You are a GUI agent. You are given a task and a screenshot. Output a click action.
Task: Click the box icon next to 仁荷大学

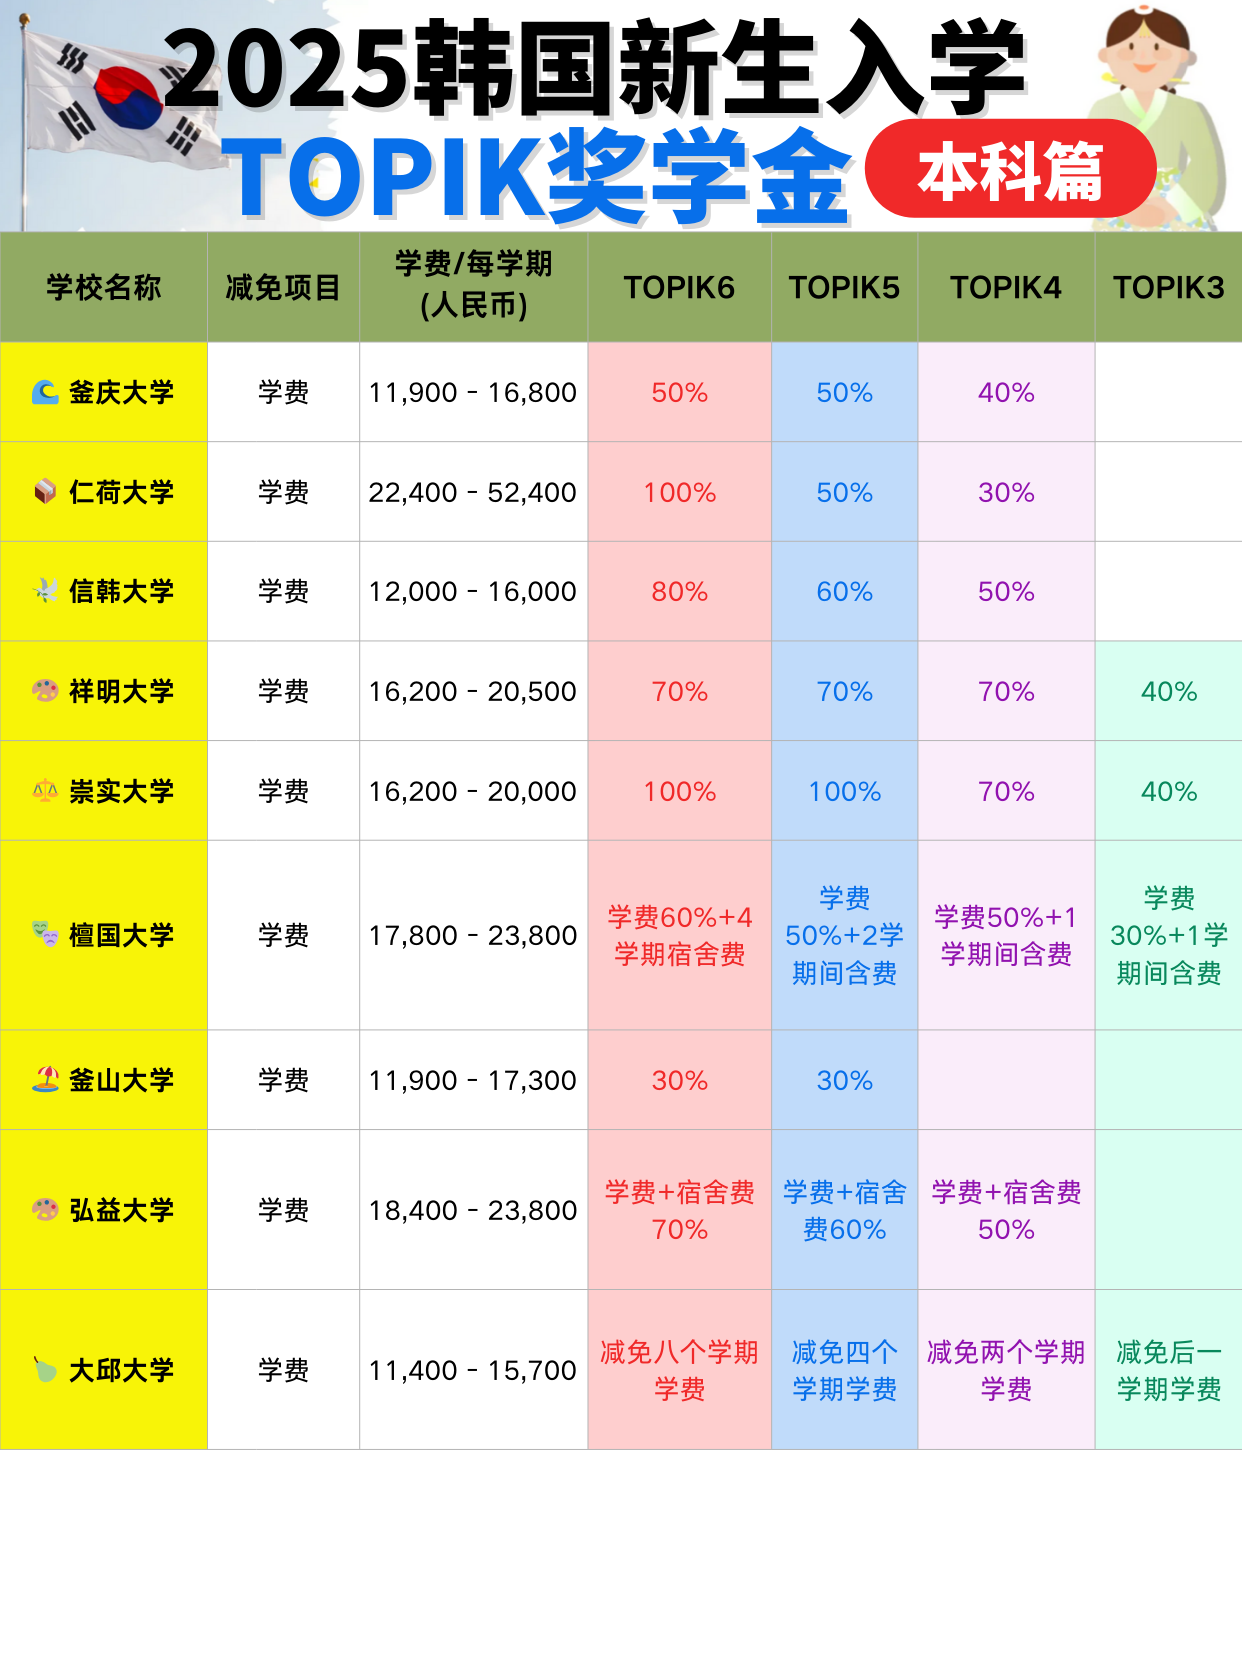(45, 492)
